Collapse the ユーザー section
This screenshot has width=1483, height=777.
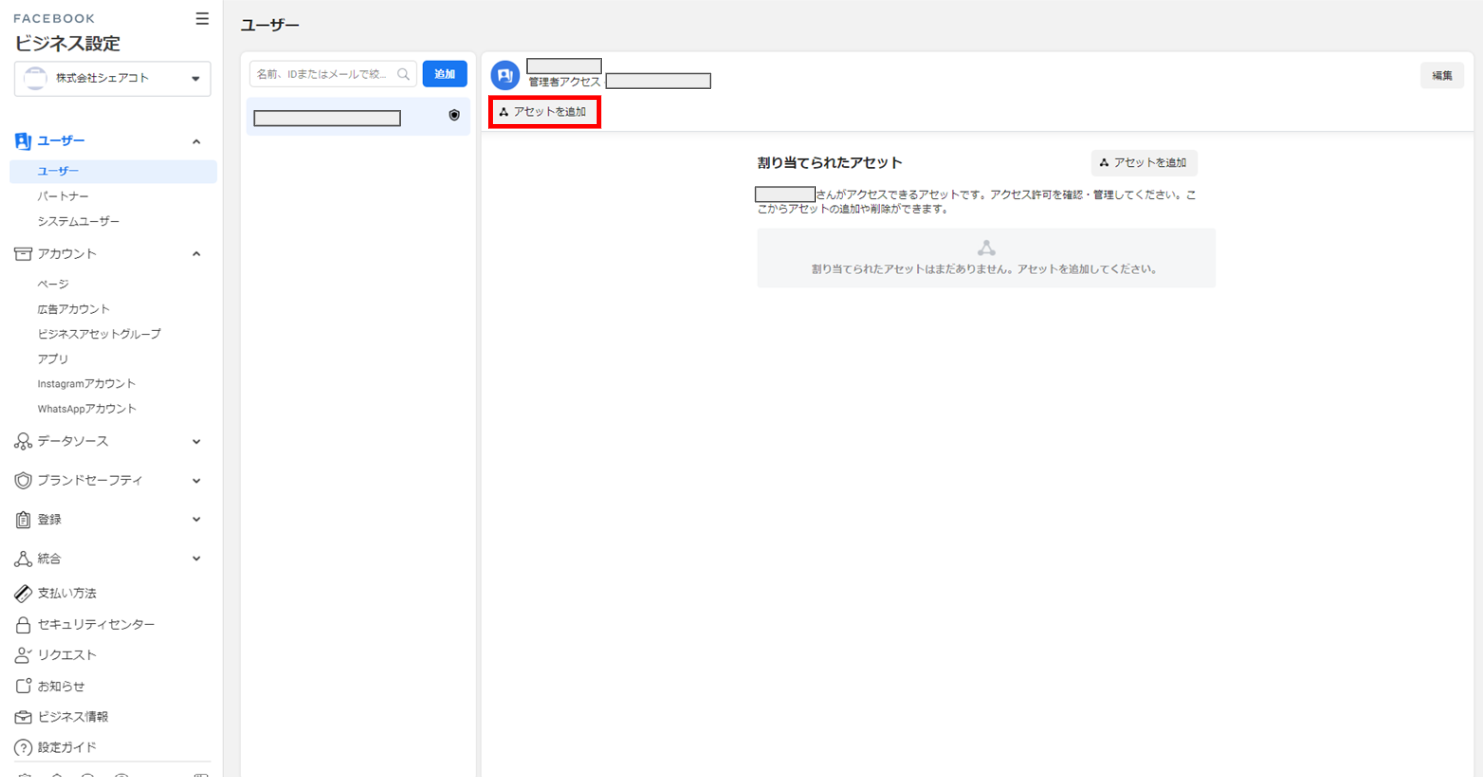[196, 142]
